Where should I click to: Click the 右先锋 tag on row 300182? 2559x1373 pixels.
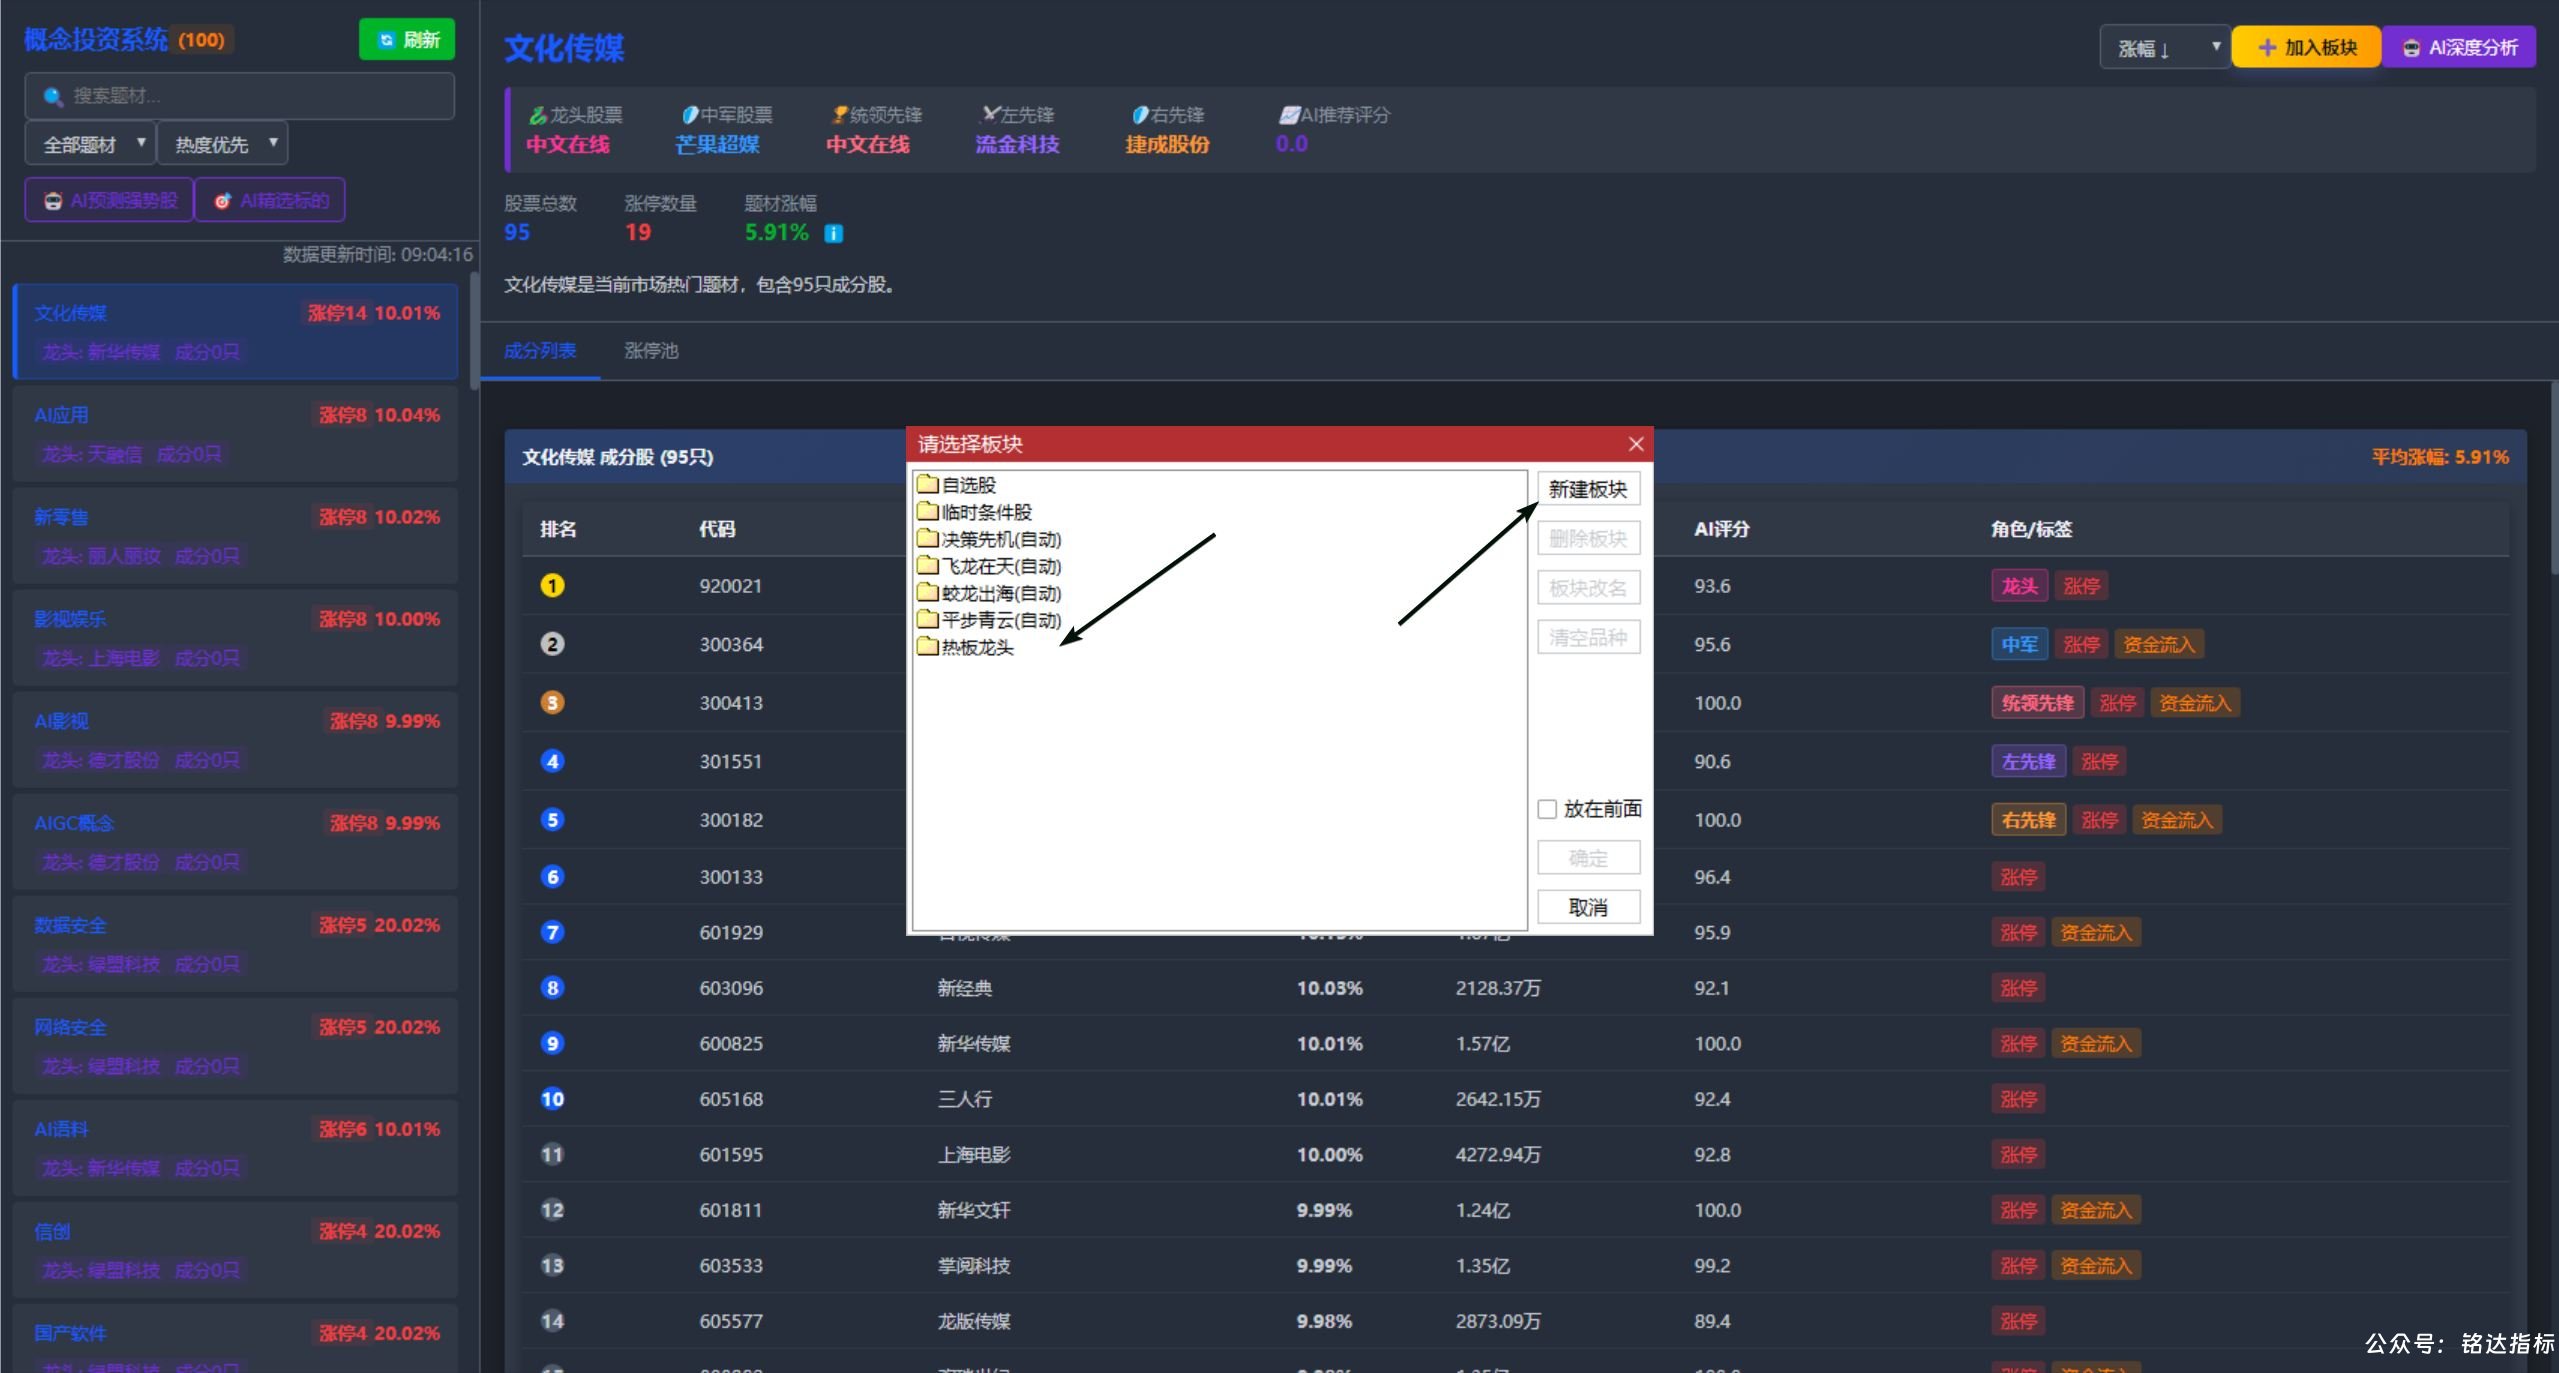tap(2028, 820)
